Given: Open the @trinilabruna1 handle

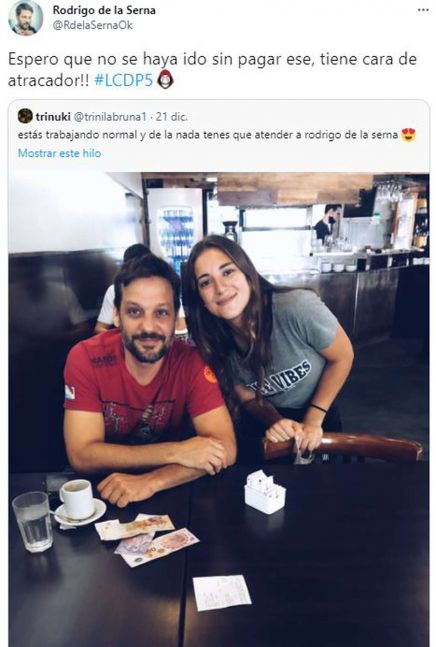Looking at the screenshot, I should tap(110, 117).
